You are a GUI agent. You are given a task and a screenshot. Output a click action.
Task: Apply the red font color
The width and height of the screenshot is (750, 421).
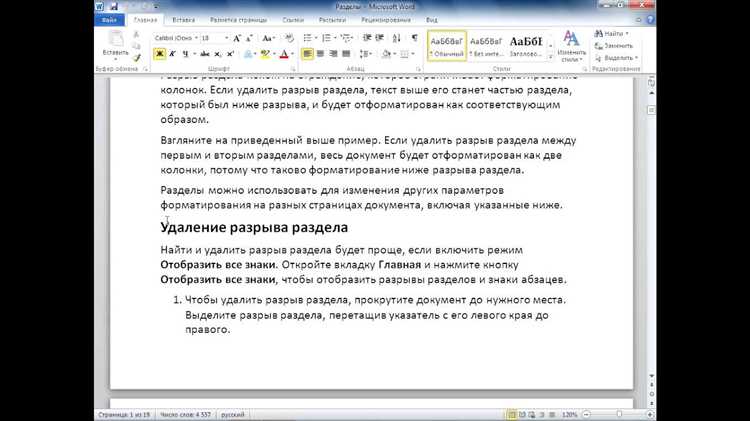click(x=284, y=54)
